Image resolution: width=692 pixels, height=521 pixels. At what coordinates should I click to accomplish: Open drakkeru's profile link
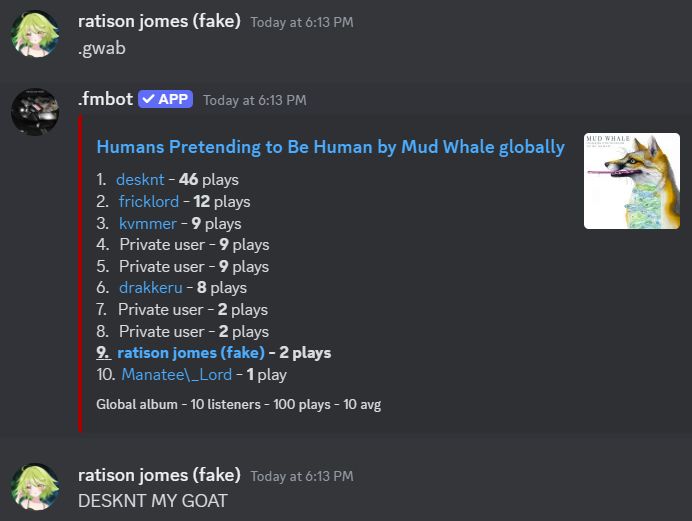(151, 288)
